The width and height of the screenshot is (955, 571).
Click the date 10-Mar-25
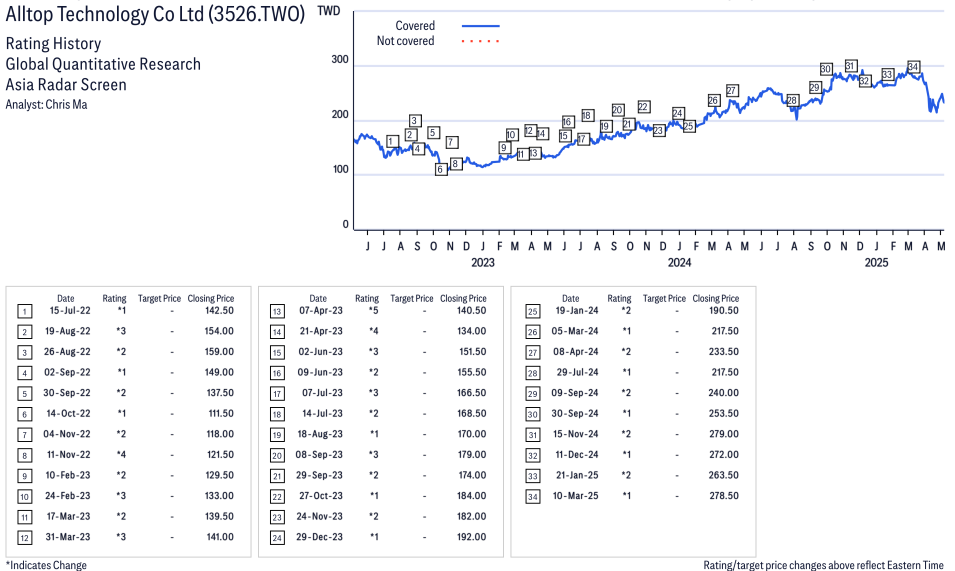coord(576,496)
